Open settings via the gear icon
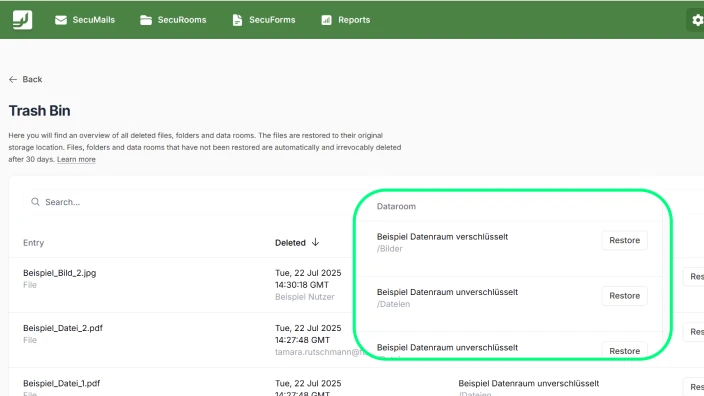Viewport: 704px width, 396px height. tap(697, 20)
